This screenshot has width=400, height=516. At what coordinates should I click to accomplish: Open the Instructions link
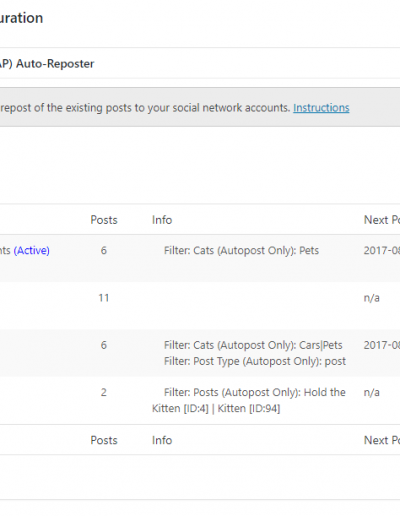(321, 108)
